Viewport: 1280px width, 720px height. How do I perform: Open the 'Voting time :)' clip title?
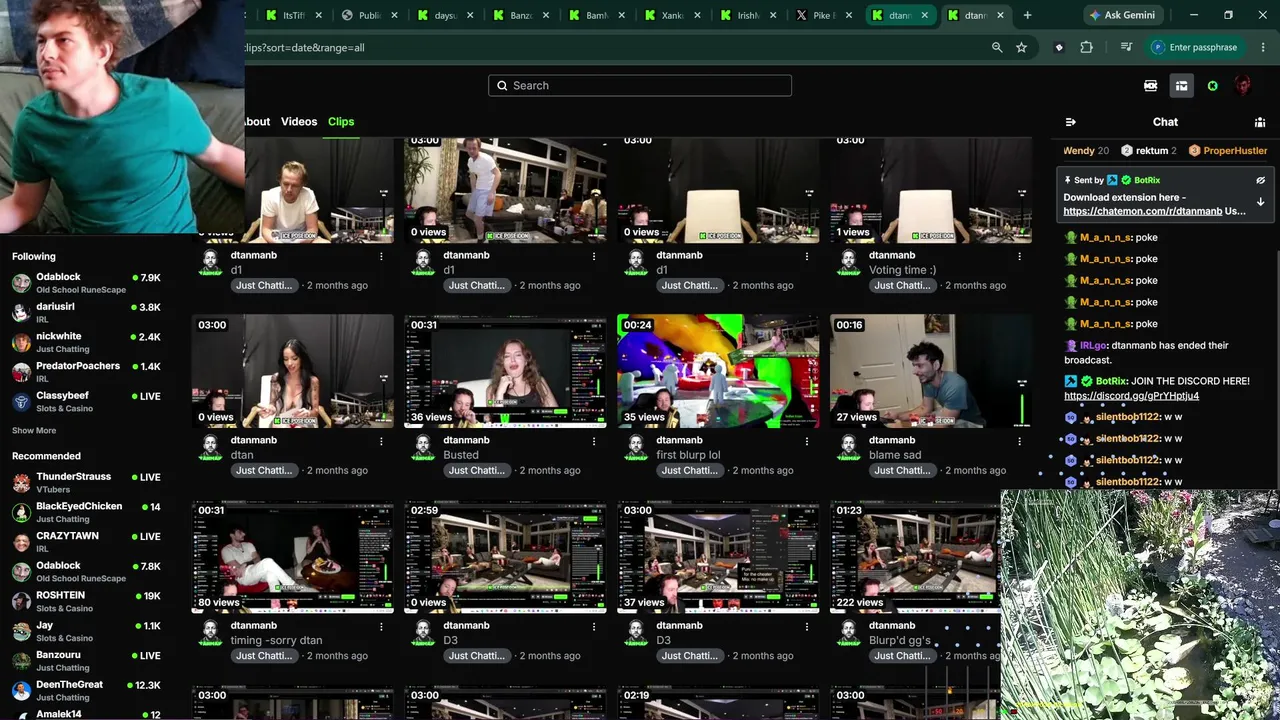(x=902, y=270)
